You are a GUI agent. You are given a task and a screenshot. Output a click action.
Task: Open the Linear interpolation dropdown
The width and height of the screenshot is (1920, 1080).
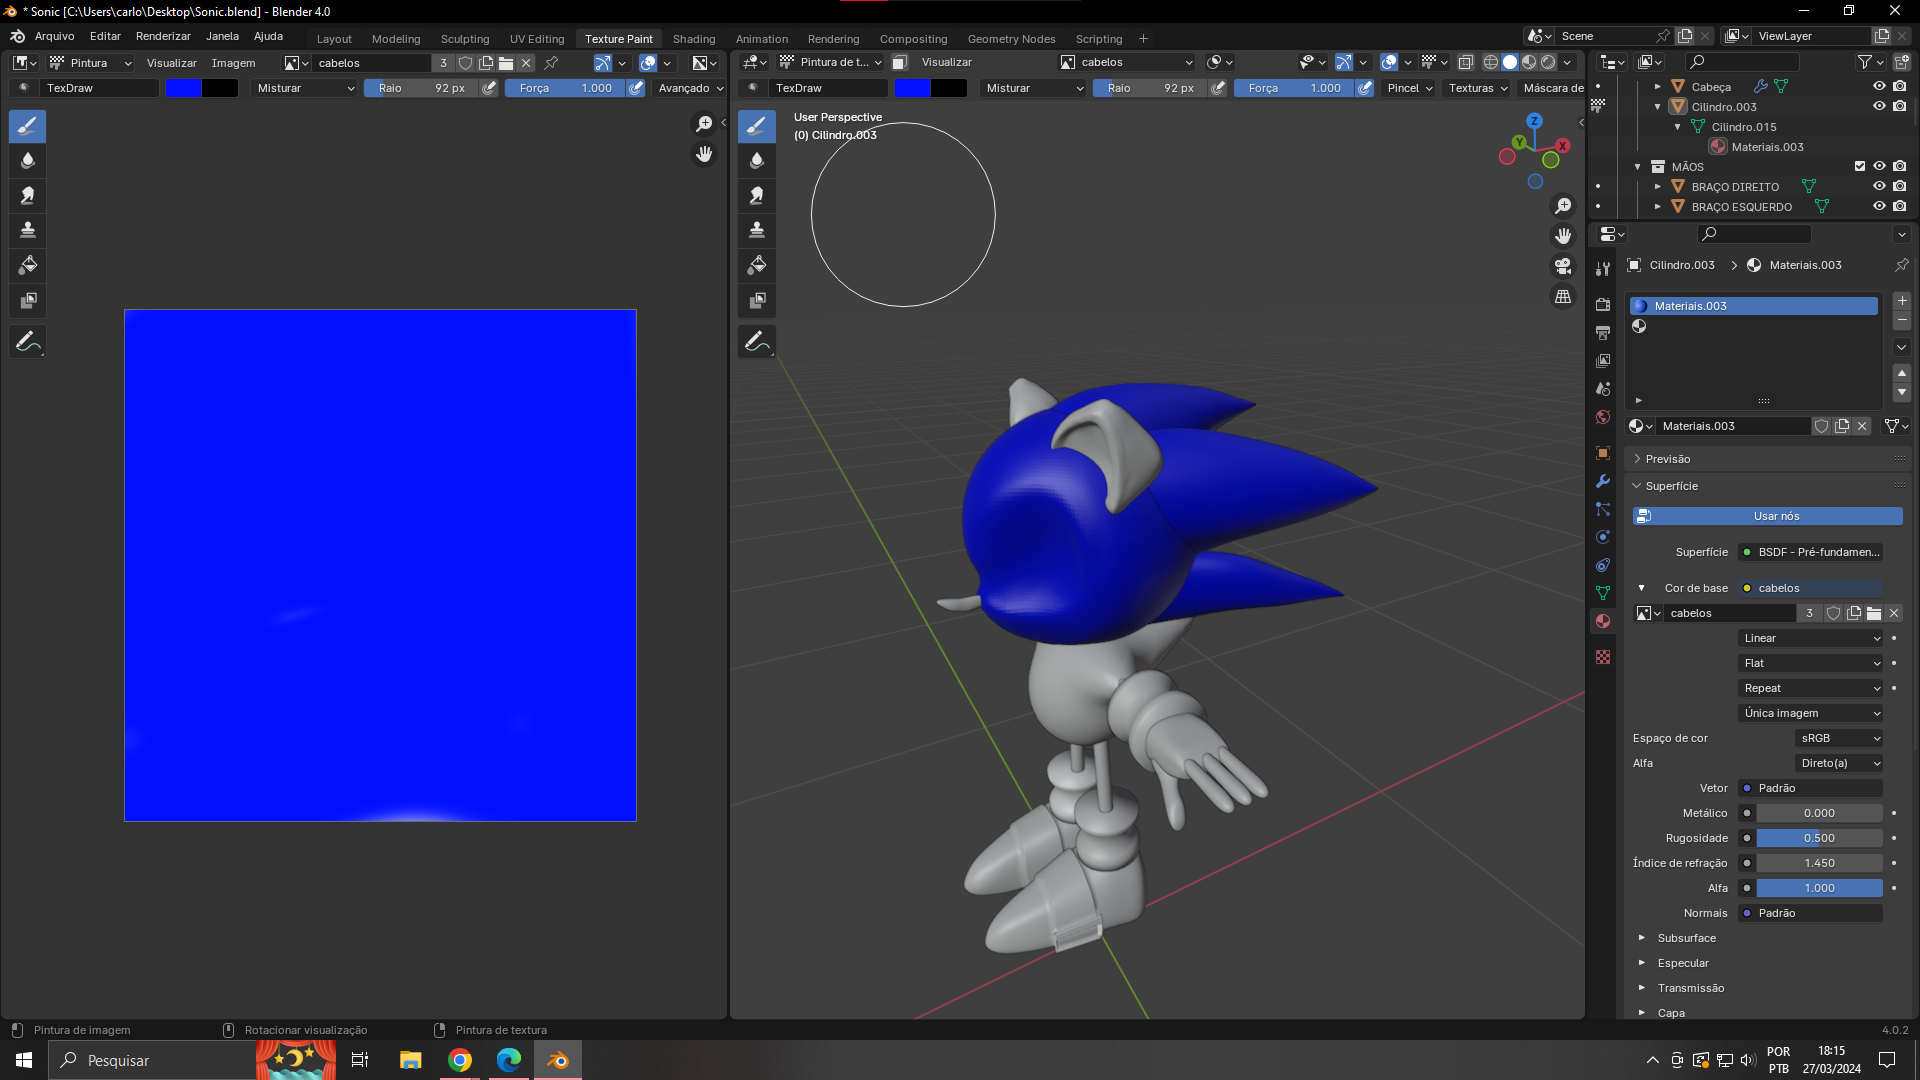[1811, 638]
